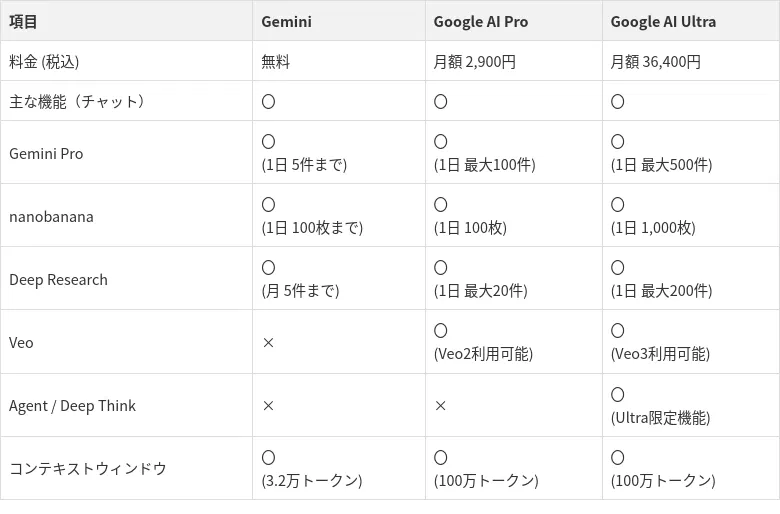Screen dimensions: 780x514
Task: Click the circle mark for Gemini context window
Action: pyautogui.click(x=268, y=457)
